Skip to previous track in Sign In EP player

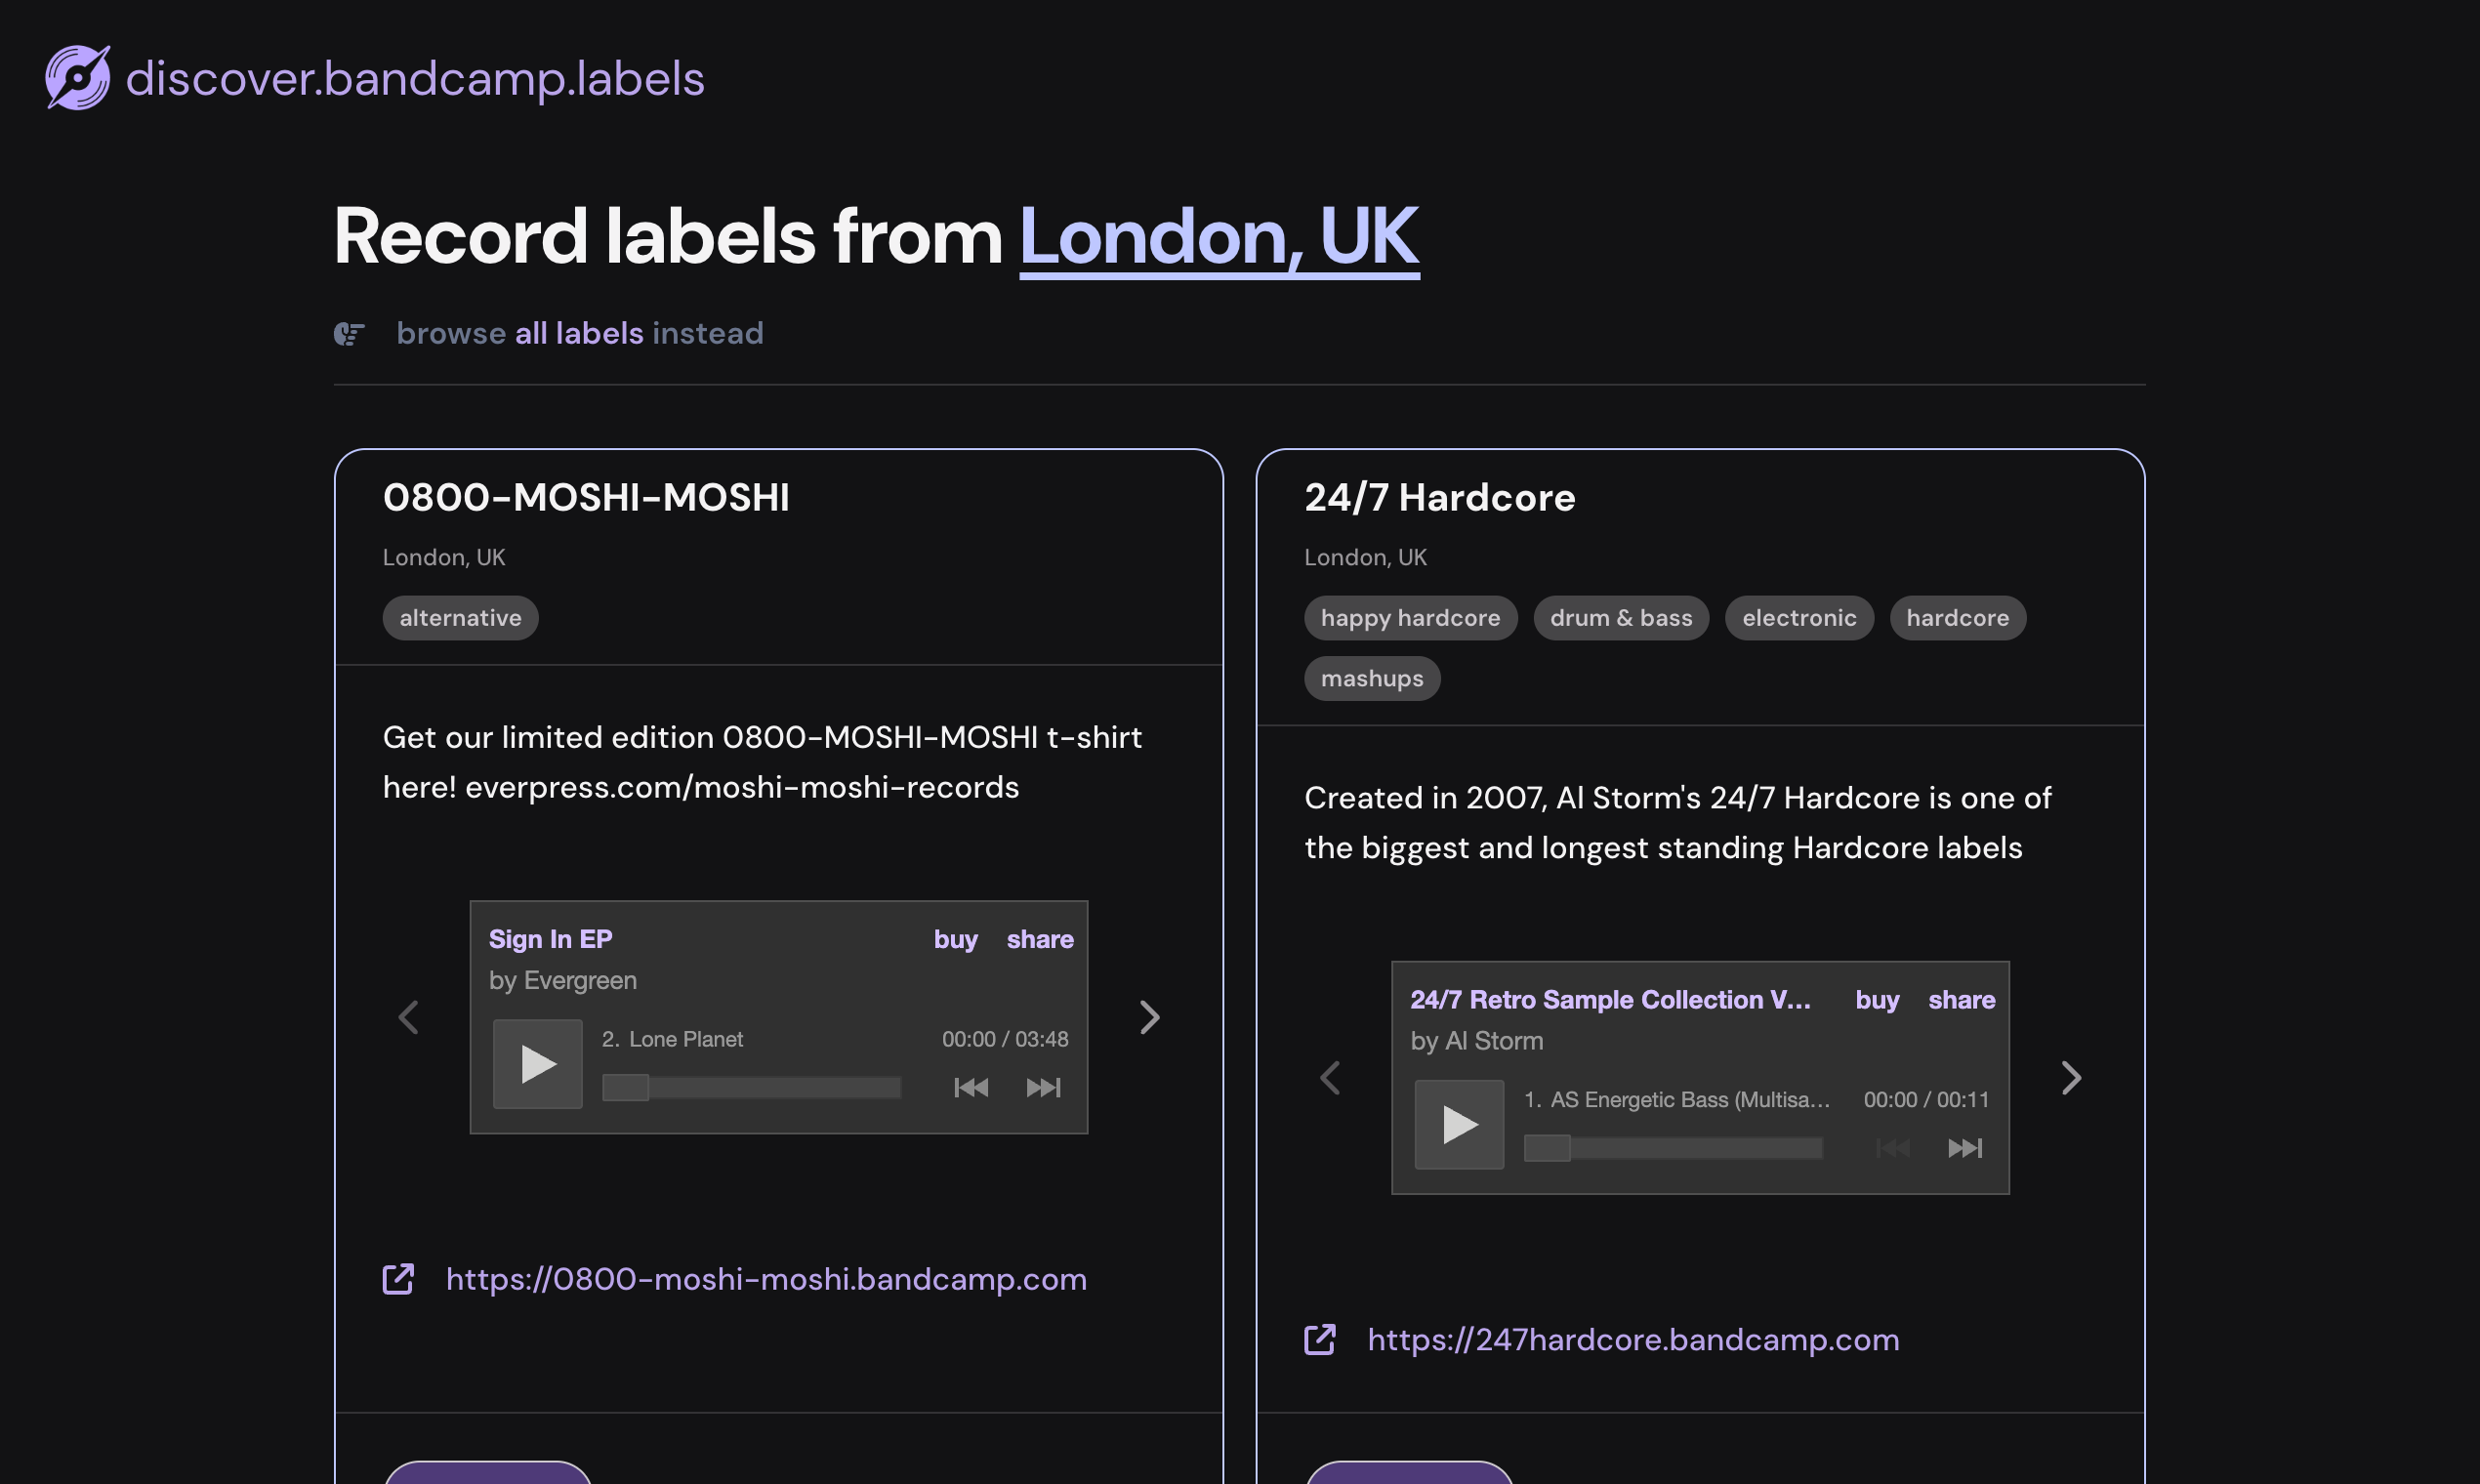(970, 1087)
